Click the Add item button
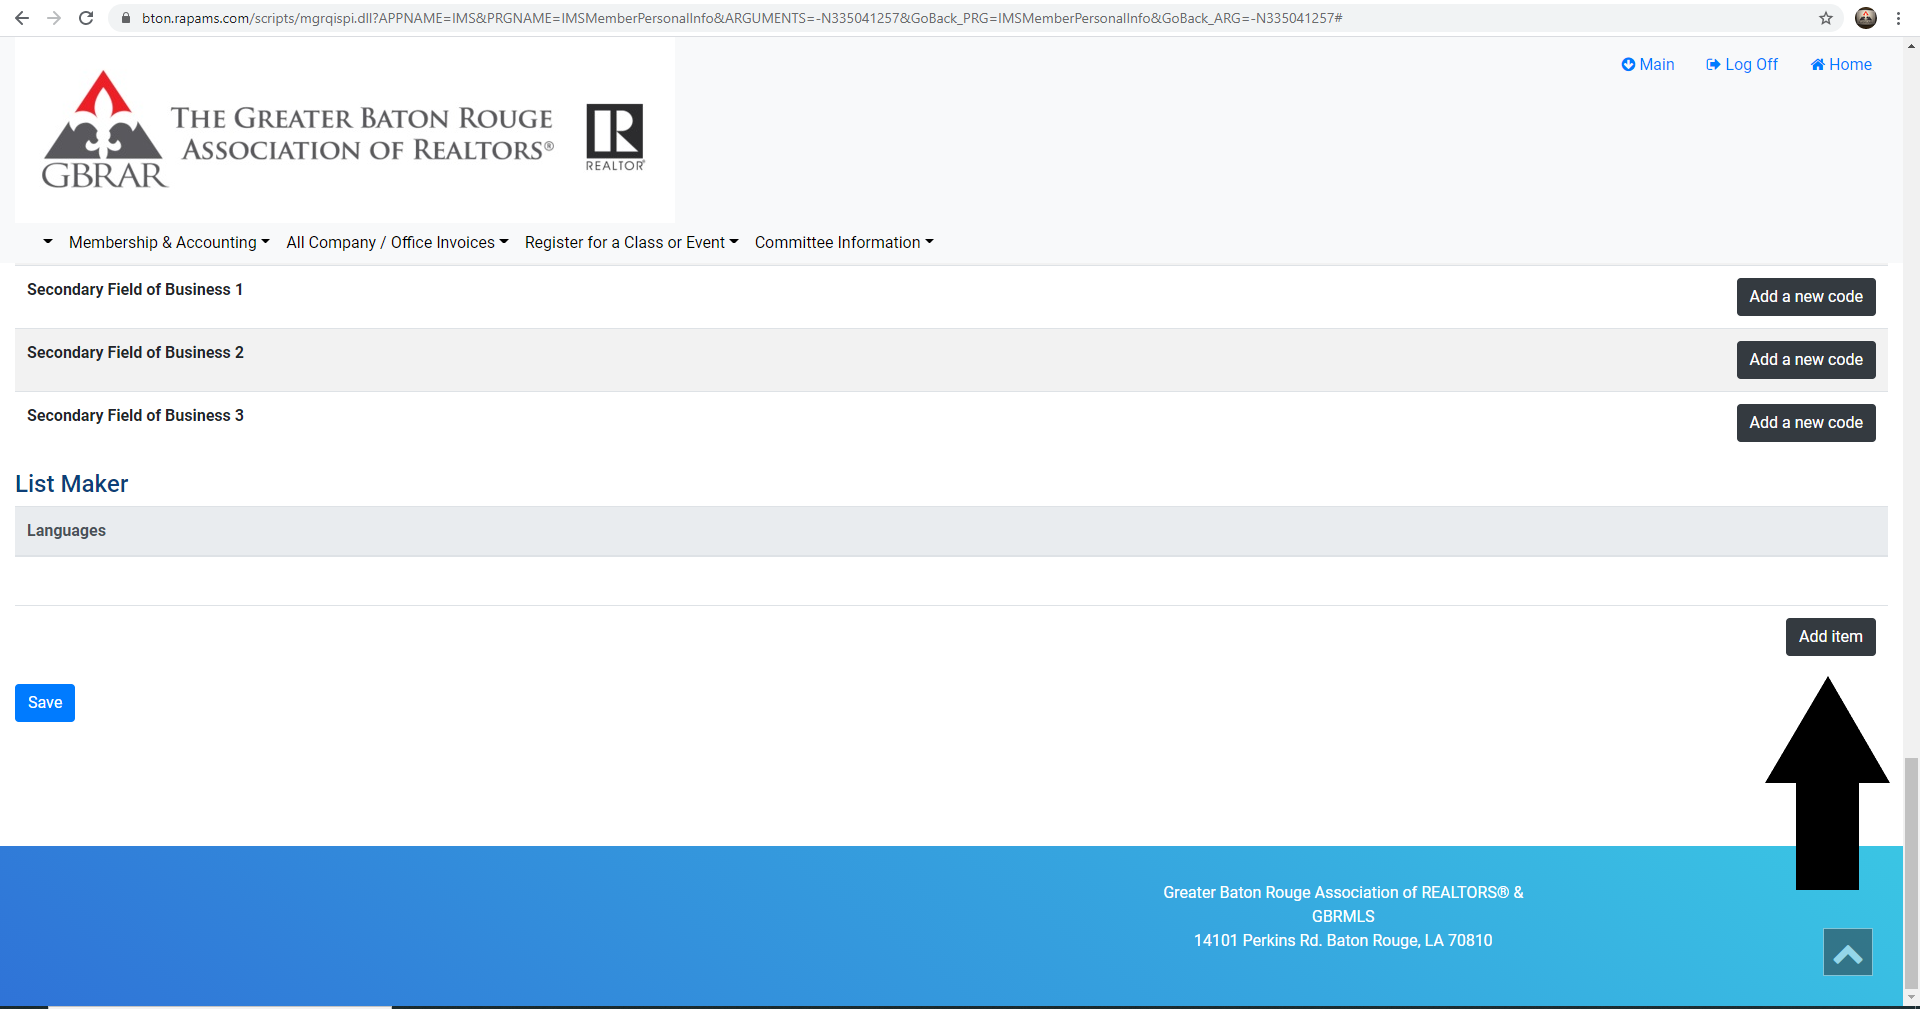The height and width of the screenshot is (1009, 1920). [1830, 637]
